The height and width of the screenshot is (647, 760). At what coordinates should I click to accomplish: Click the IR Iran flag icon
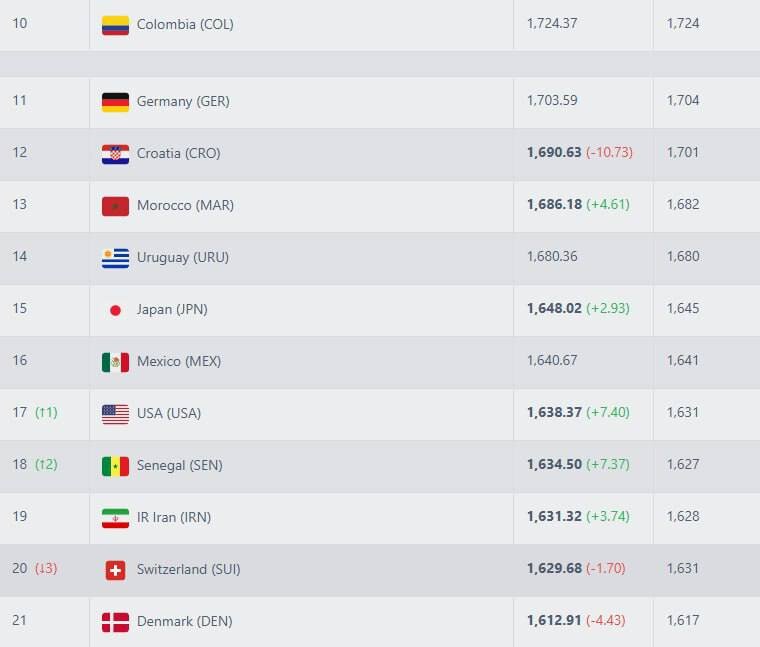point(115,518)
